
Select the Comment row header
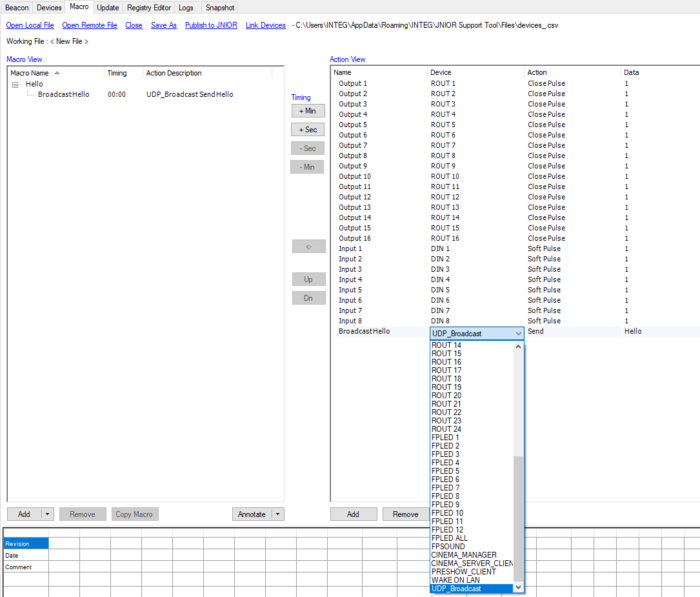coord(26,567)
